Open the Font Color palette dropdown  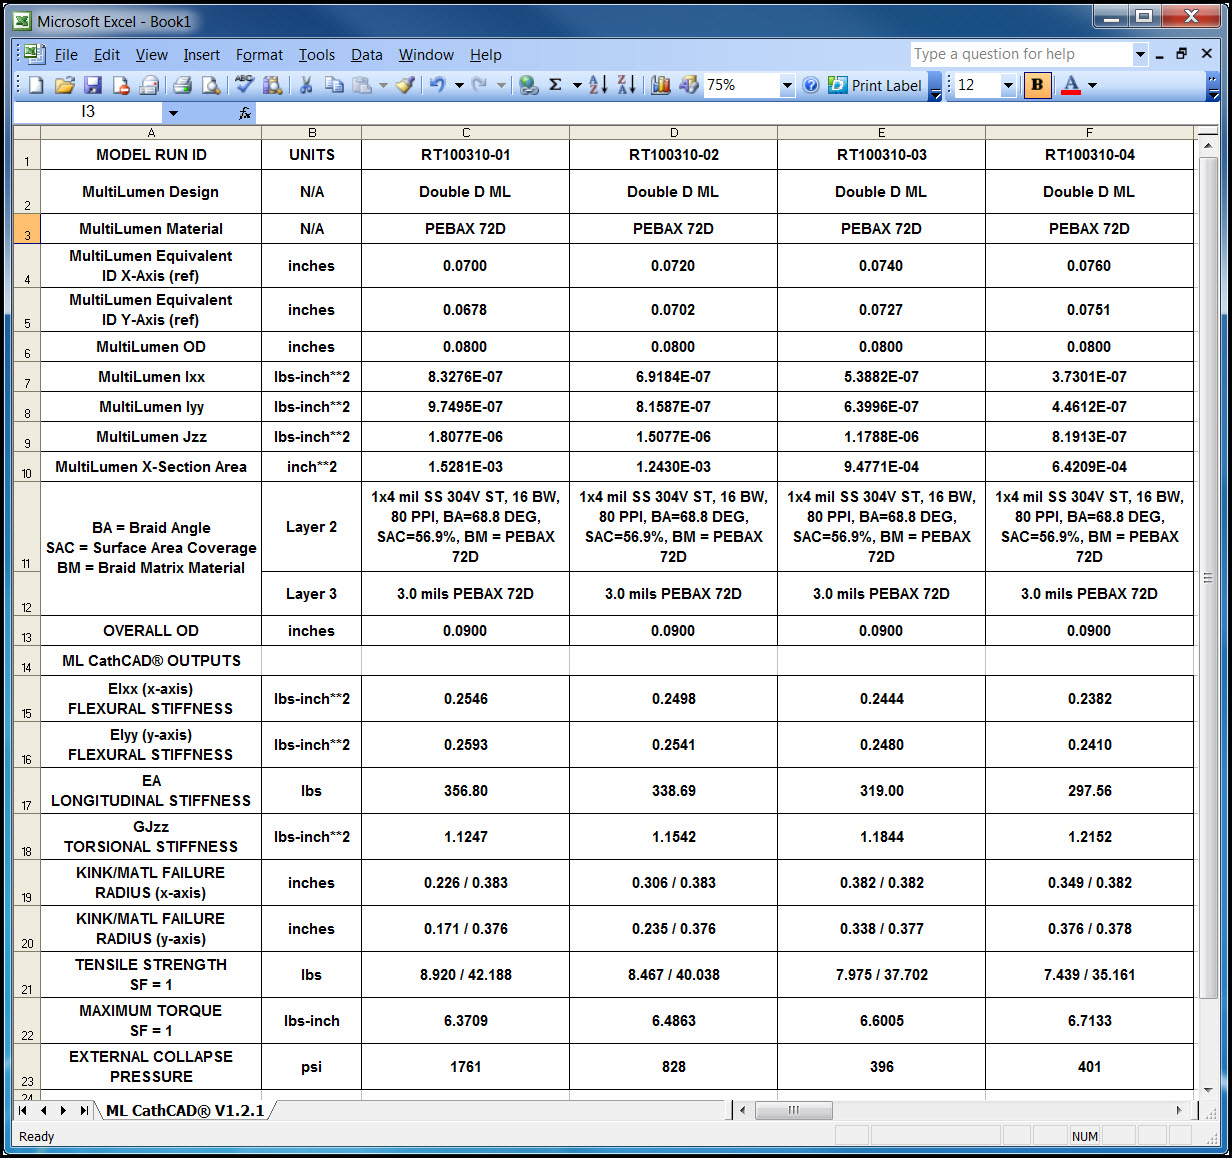(x=1092, y=86)
